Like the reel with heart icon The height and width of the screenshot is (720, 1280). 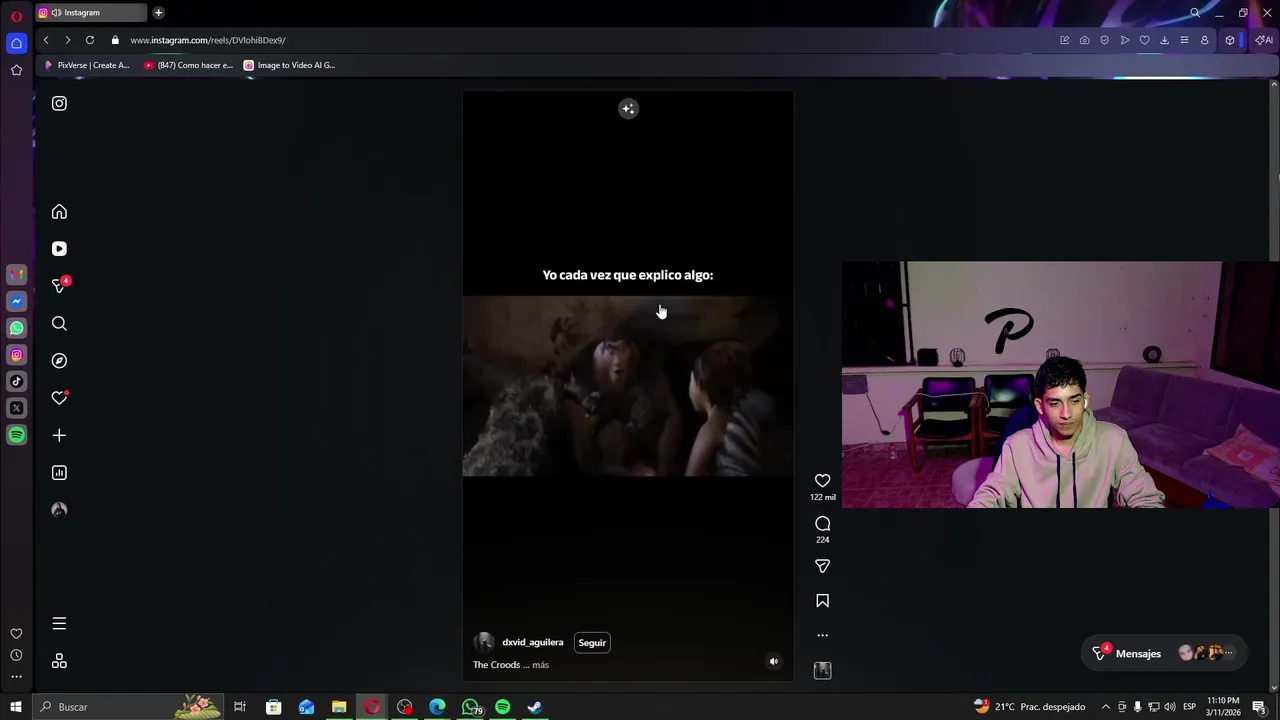pyautogui.click(x=822, y=481)
